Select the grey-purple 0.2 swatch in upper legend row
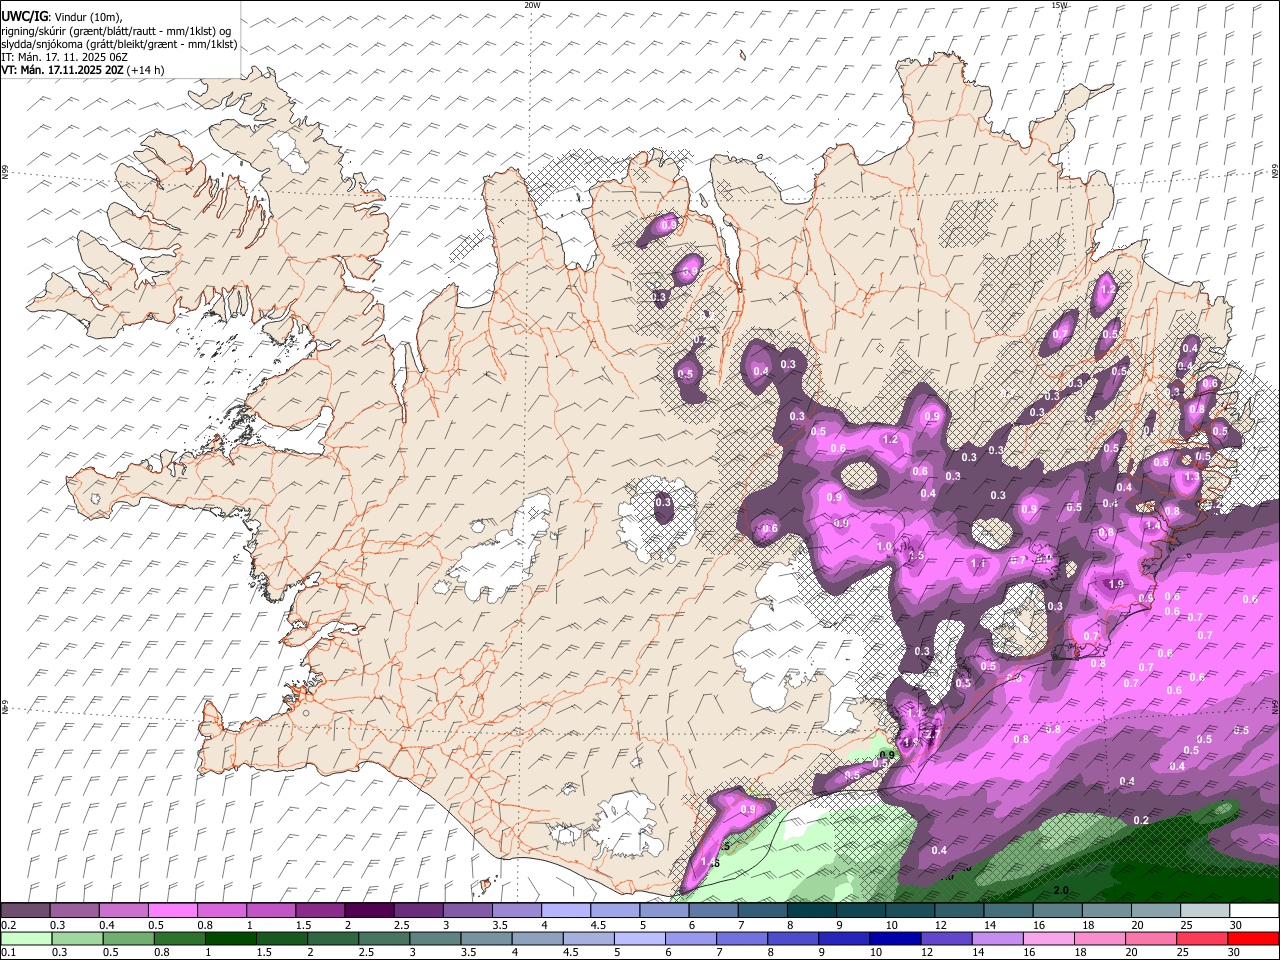This screenshot has height=960, width=1280. click(25, 910)
